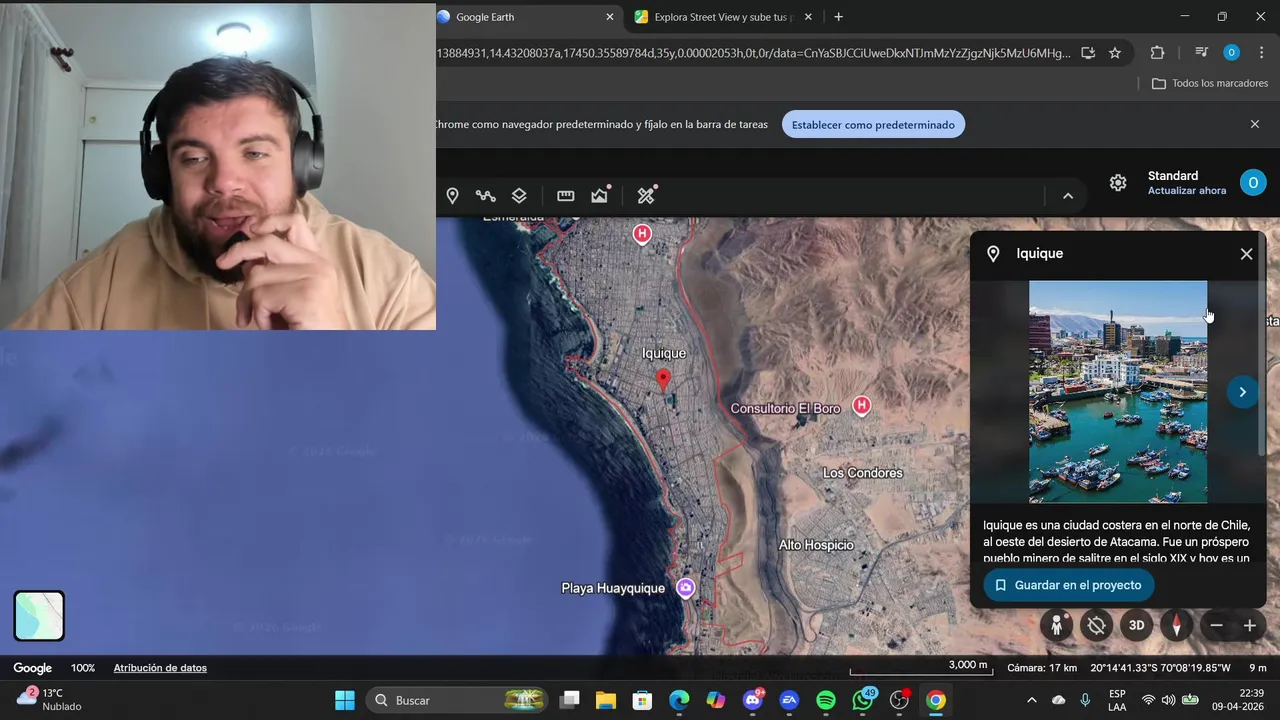Open Chrome extensions puzzle icon
Screen dimensions: 1280x720
pos(1157,53)
